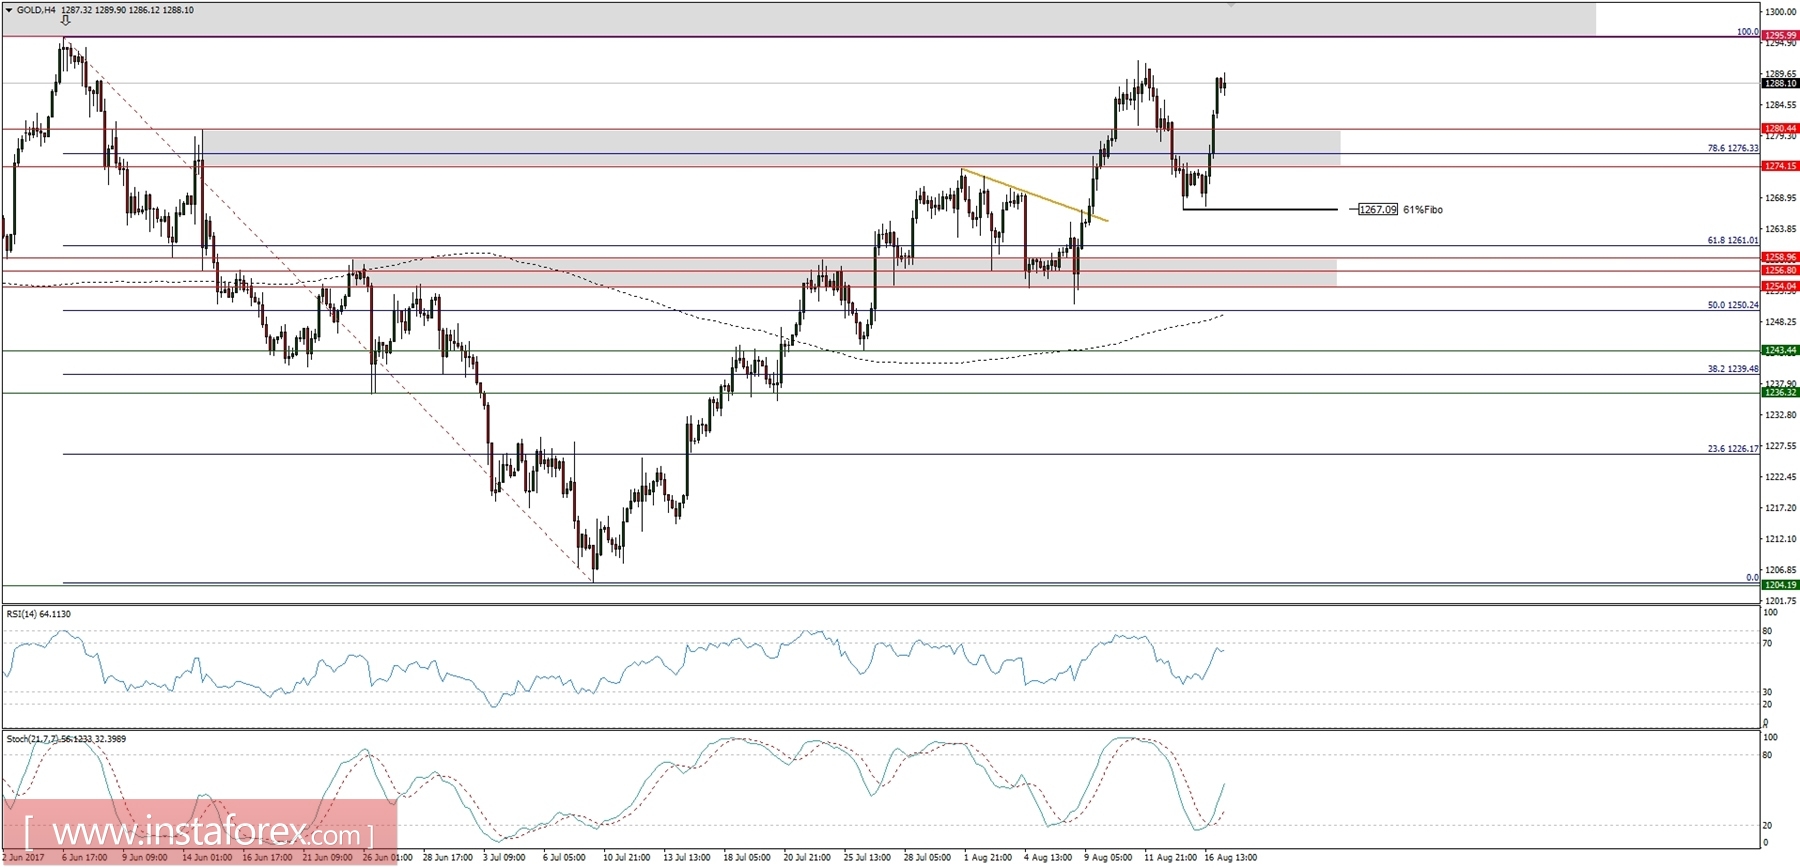
Task: Open the www.instaforex.com watermark link
Action: tap(200, 831)
